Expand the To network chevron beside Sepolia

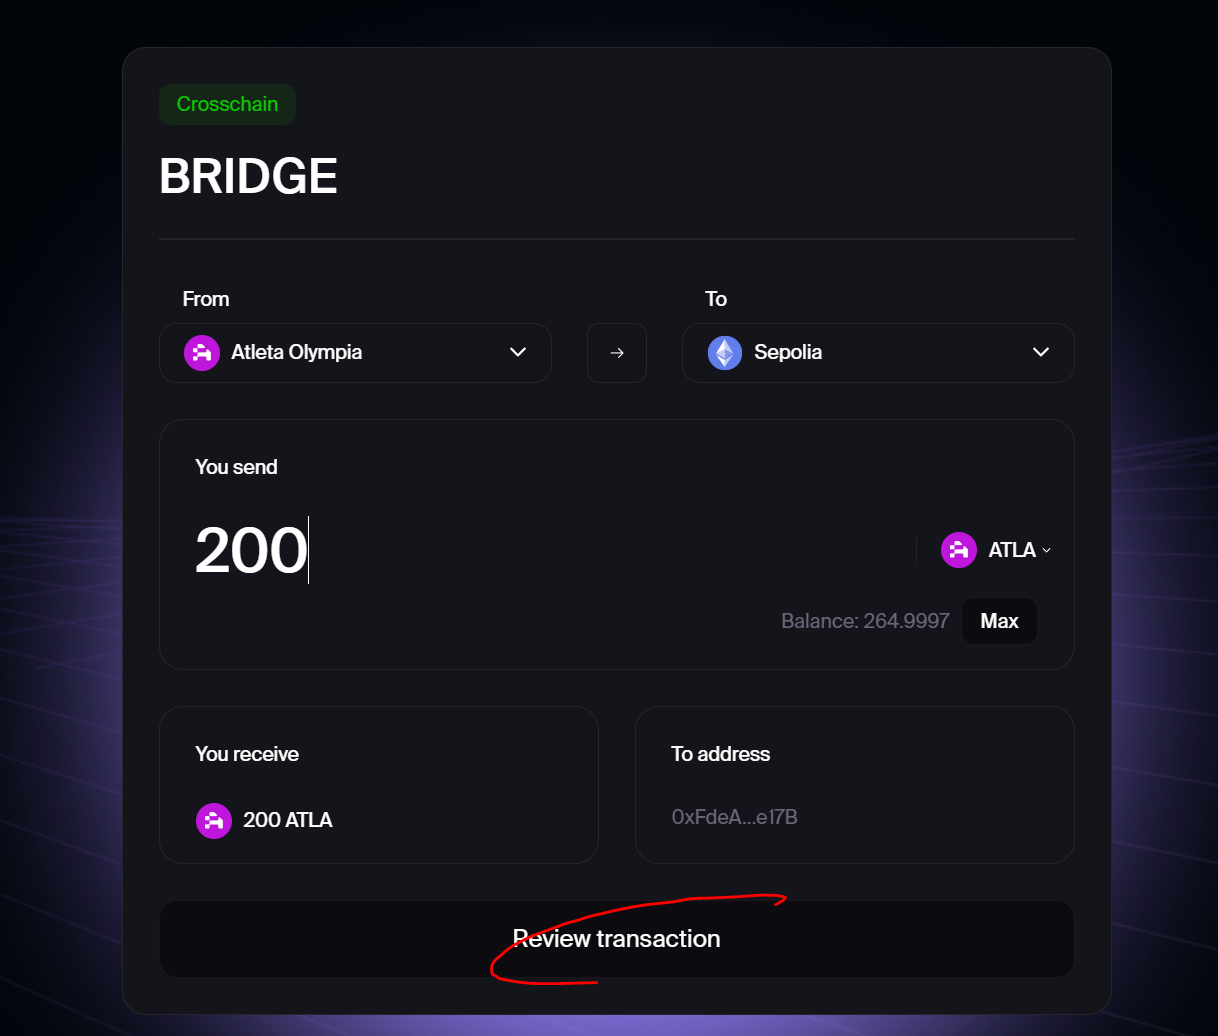click(1041, 352)
